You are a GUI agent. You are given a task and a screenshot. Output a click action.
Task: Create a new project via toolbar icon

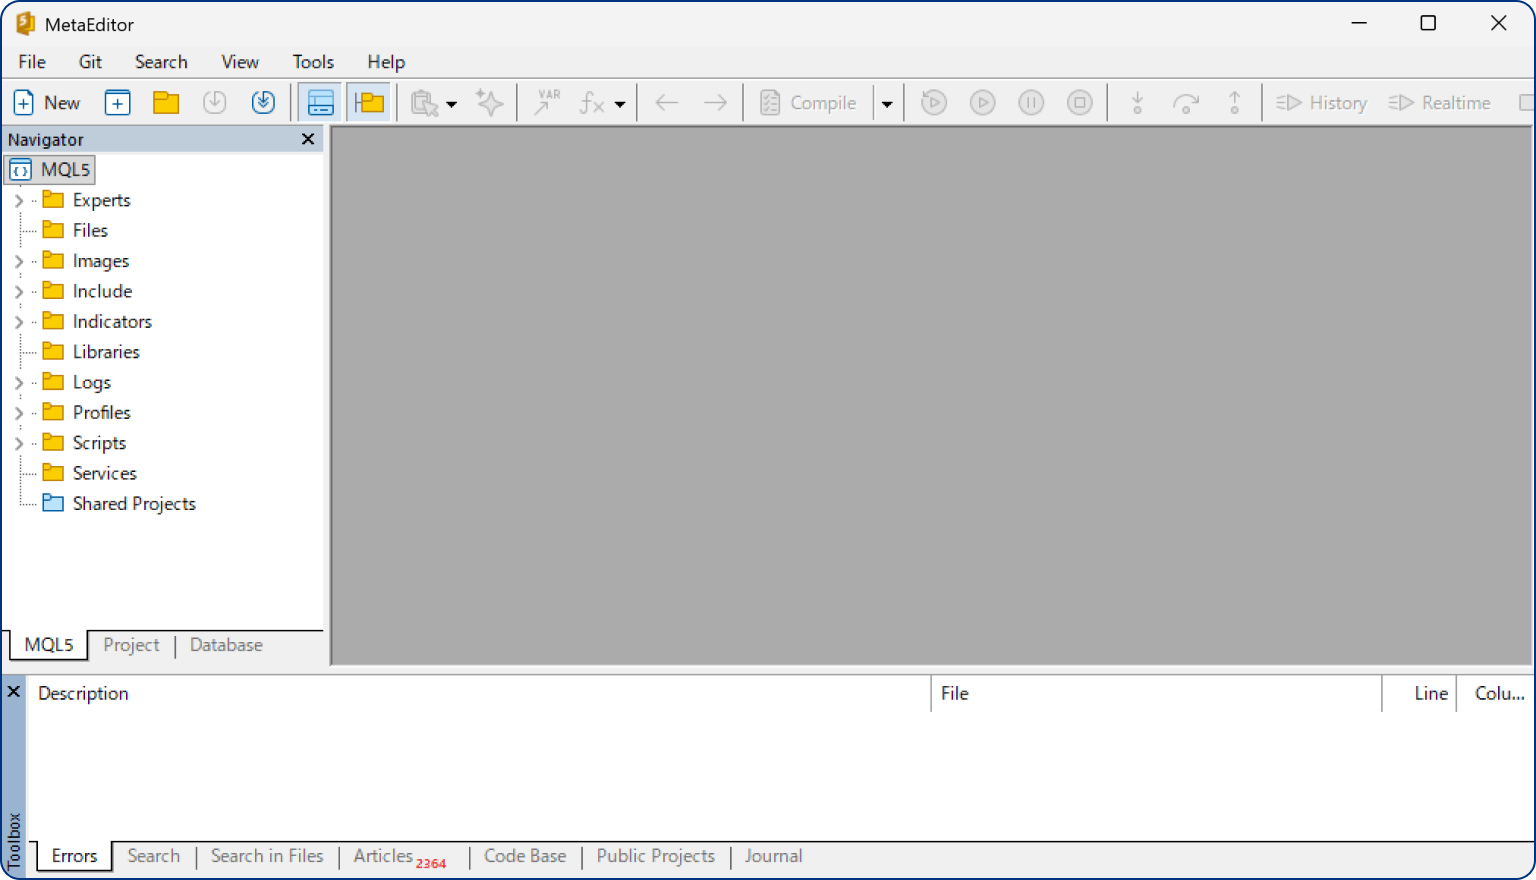tap(118, 103)
